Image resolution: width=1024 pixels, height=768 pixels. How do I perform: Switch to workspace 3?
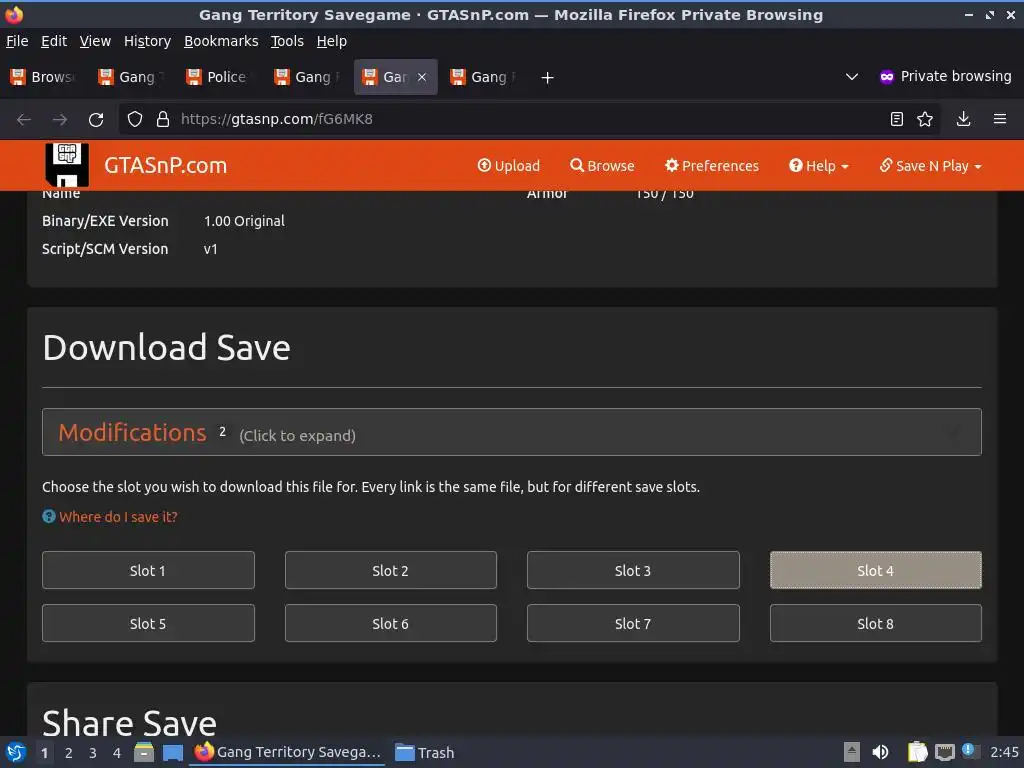click(x=93, y=753)
